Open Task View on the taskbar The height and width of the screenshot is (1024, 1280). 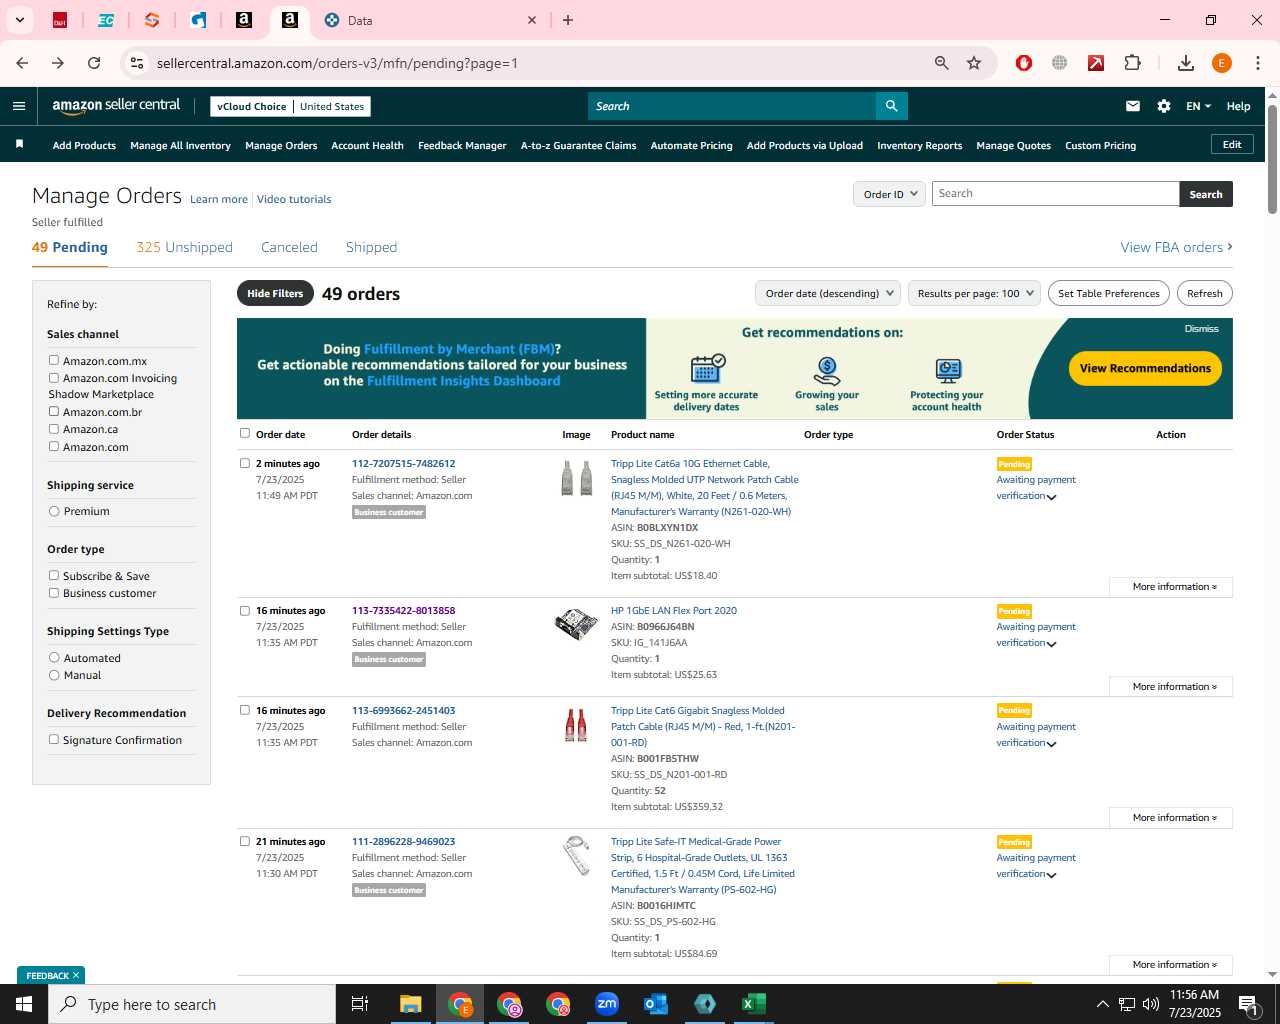[x=360, y=1004]
